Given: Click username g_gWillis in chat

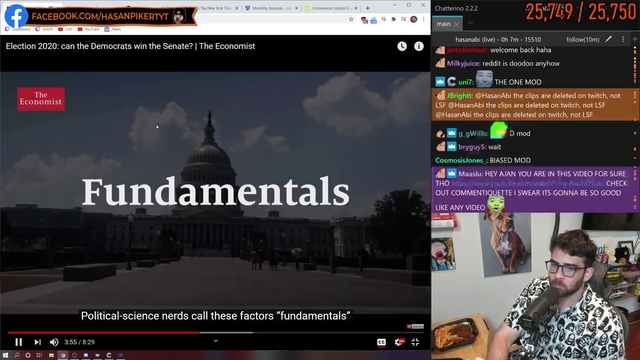Looking at the screenshot, I should tap(473, 133).
